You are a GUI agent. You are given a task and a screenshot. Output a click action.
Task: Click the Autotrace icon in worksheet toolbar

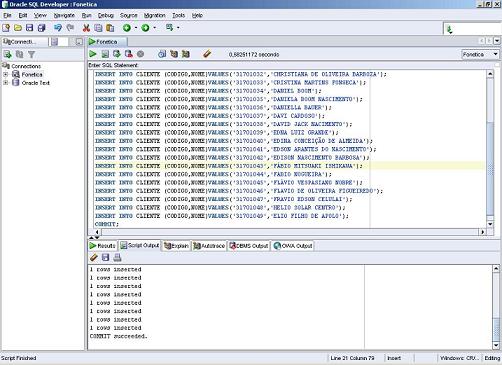tap(186, 54)
